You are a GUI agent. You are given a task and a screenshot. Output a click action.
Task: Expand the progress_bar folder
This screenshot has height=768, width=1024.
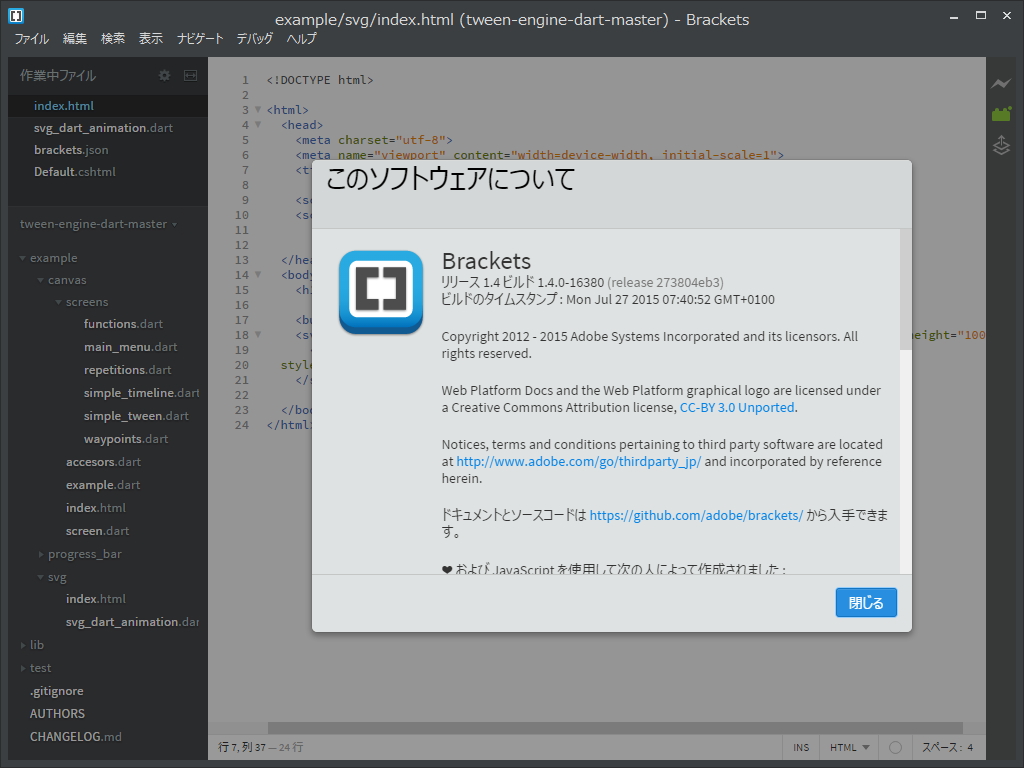point(42,553)
